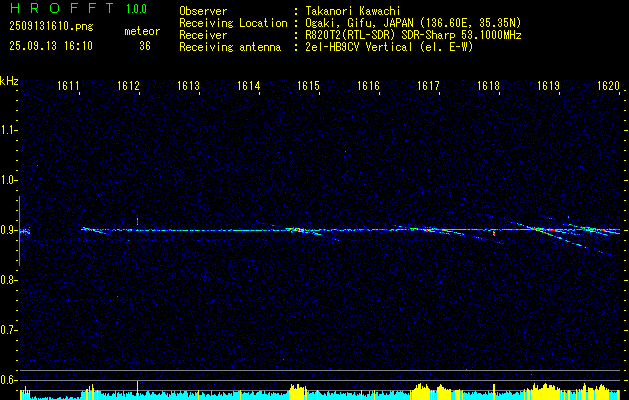Click the HROFFT title text

coord(61,8)
